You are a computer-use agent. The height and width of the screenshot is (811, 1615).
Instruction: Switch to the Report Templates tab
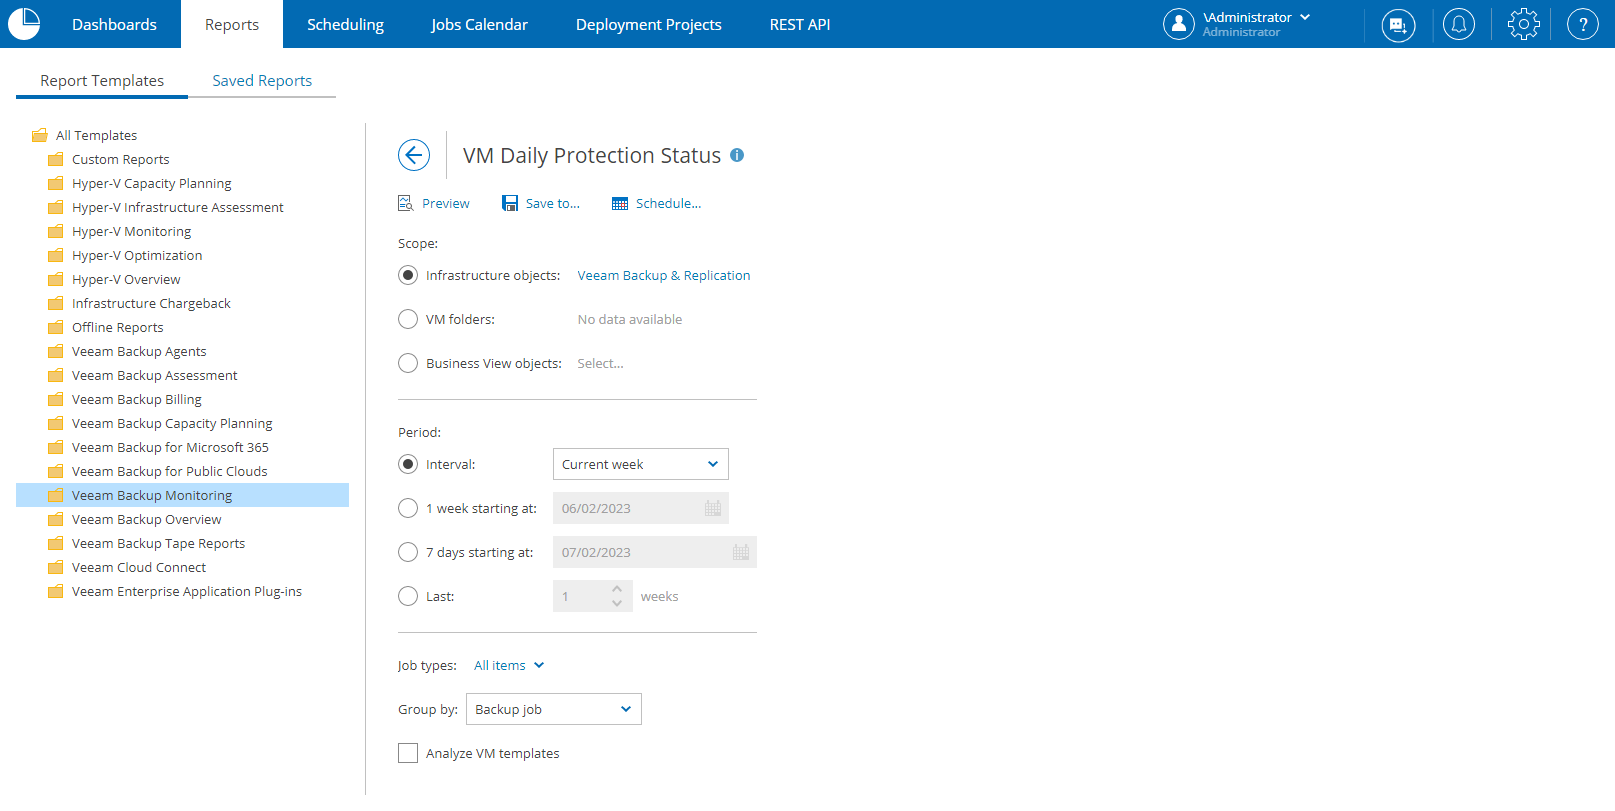[102, 80]
